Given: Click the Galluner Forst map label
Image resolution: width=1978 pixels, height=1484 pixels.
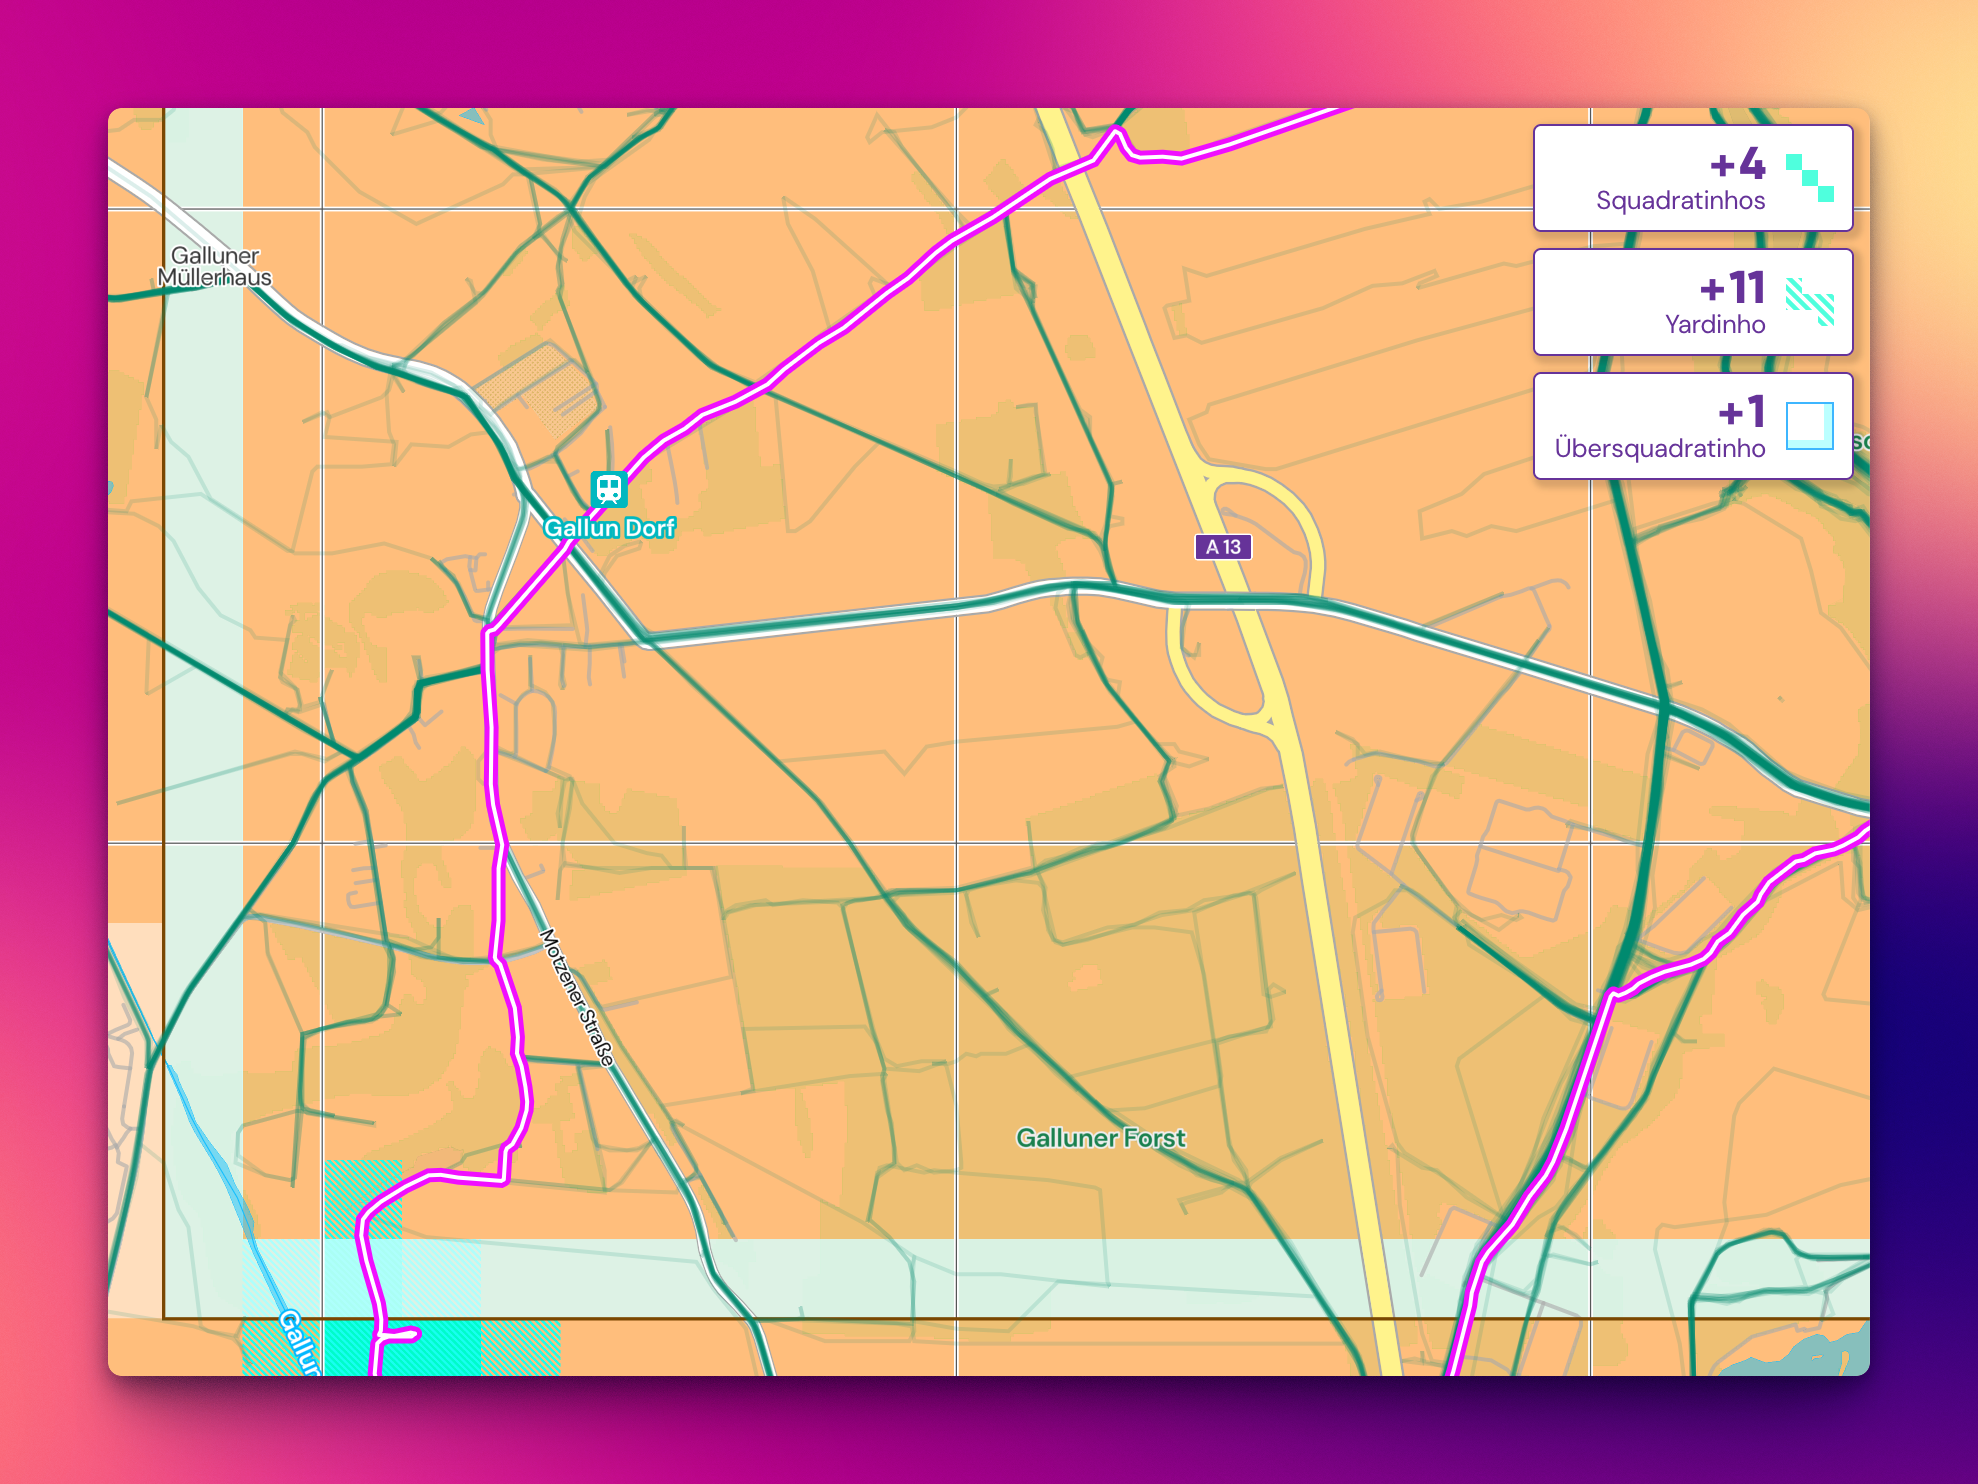Looking at the screenshot, I should 1100,1138.
